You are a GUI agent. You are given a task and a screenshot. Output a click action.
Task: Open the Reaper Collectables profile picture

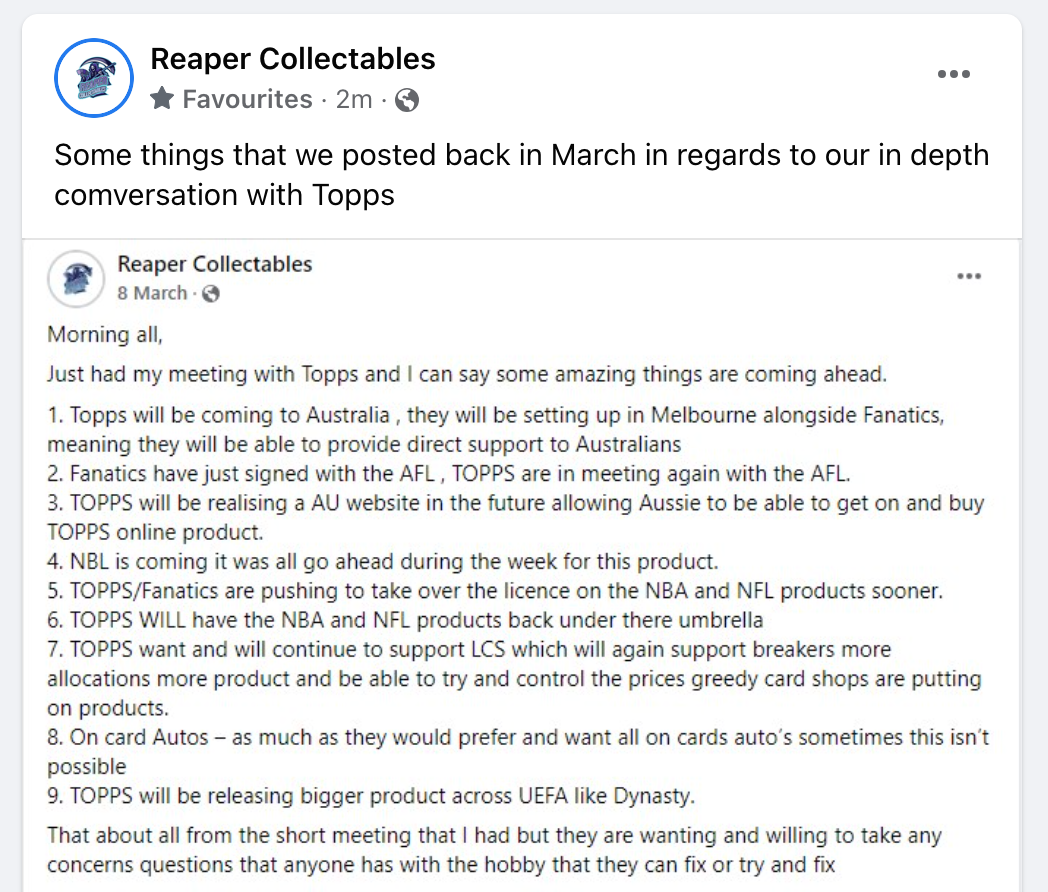click(94, 78)
